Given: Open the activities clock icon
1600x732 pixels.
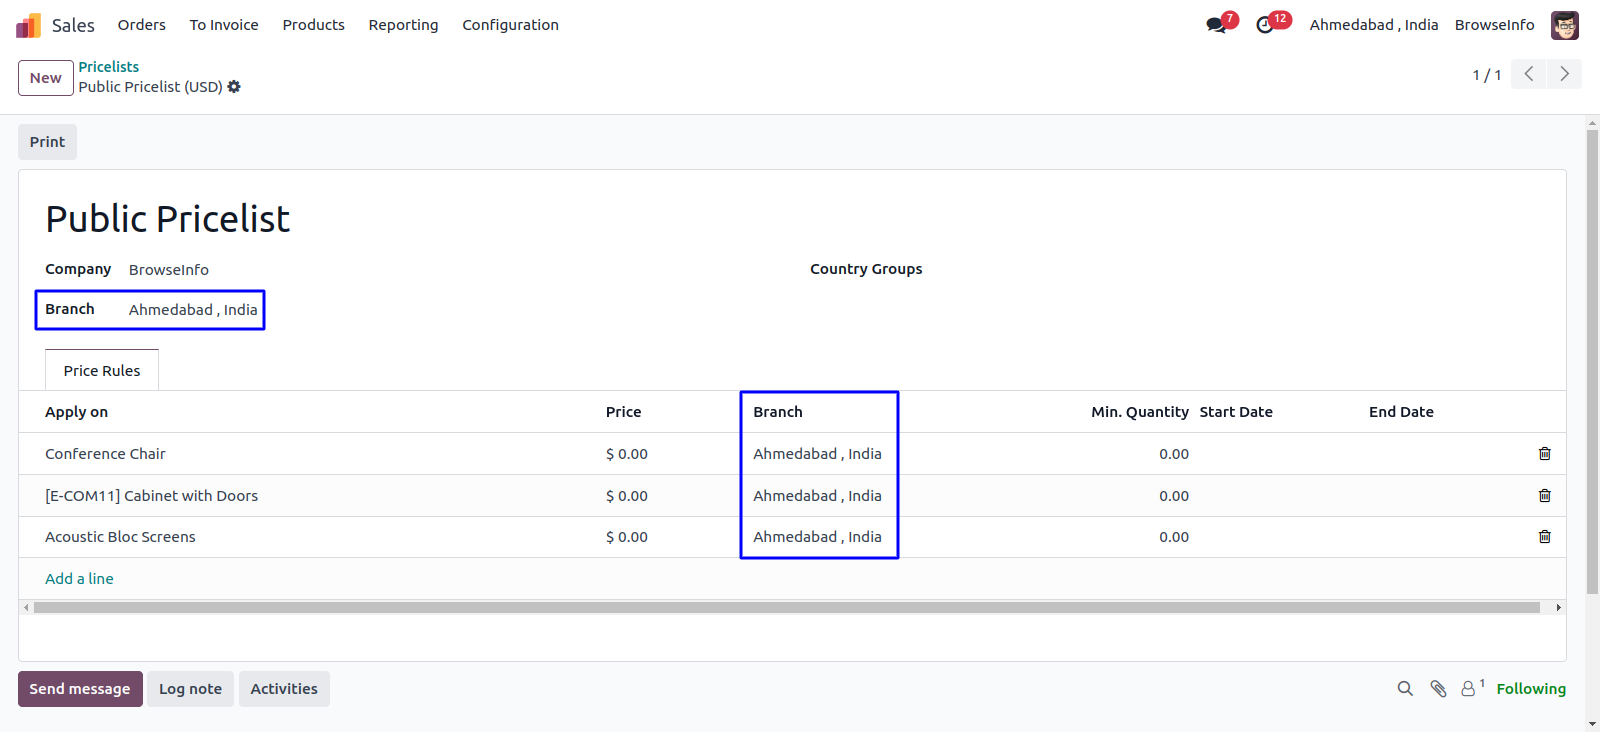Looking at the screenshot, I should 1265,25.
